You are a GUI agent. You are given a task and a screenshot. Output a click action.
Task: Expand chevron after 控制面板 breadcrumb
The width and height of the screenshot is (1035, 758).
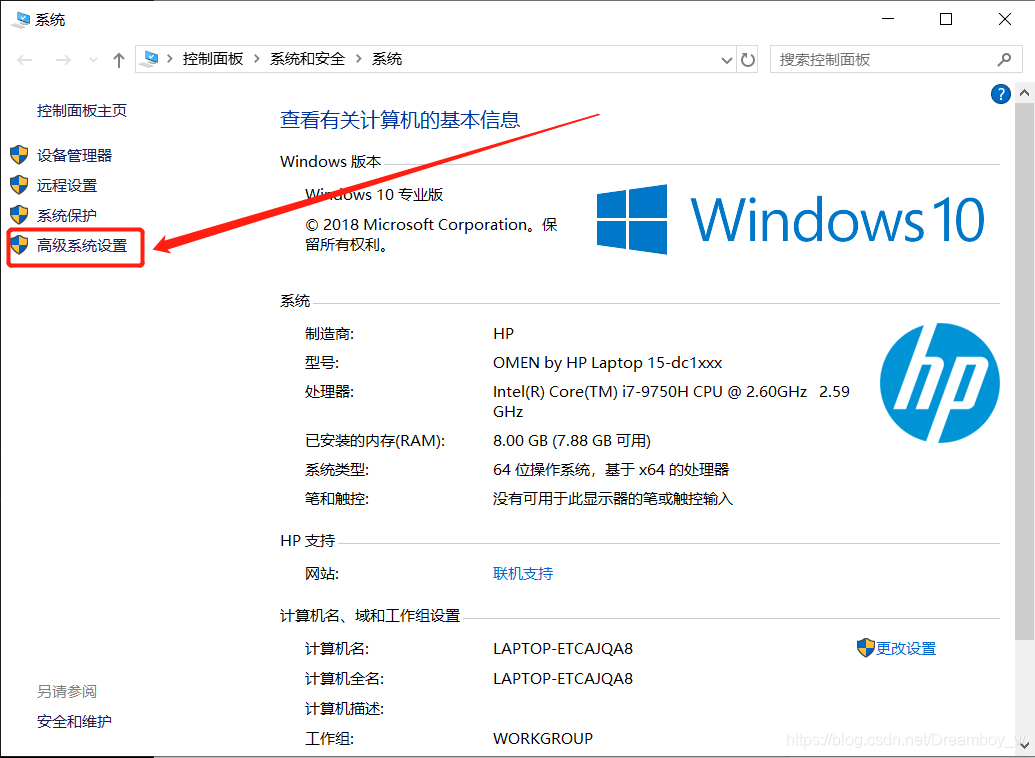257,59
